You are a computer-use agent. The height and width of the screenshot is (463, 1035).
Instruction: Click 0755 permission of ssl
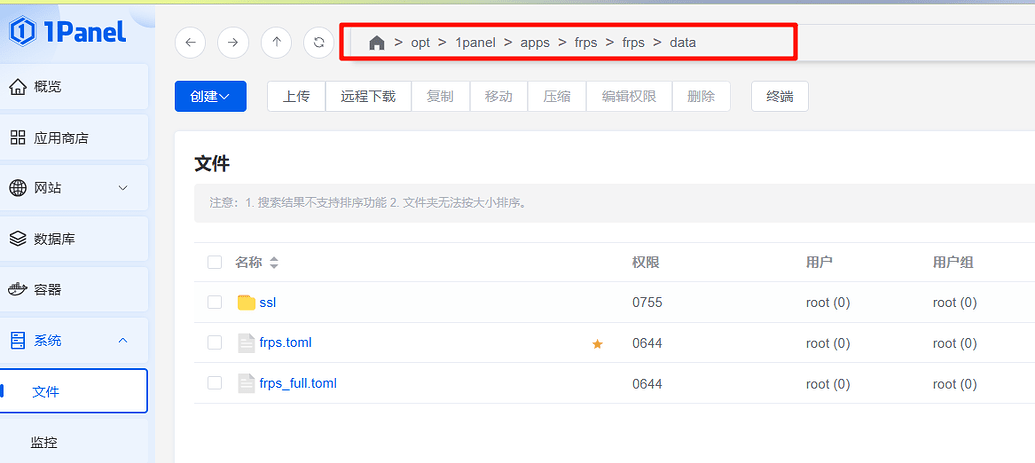(x=647, y=303)
